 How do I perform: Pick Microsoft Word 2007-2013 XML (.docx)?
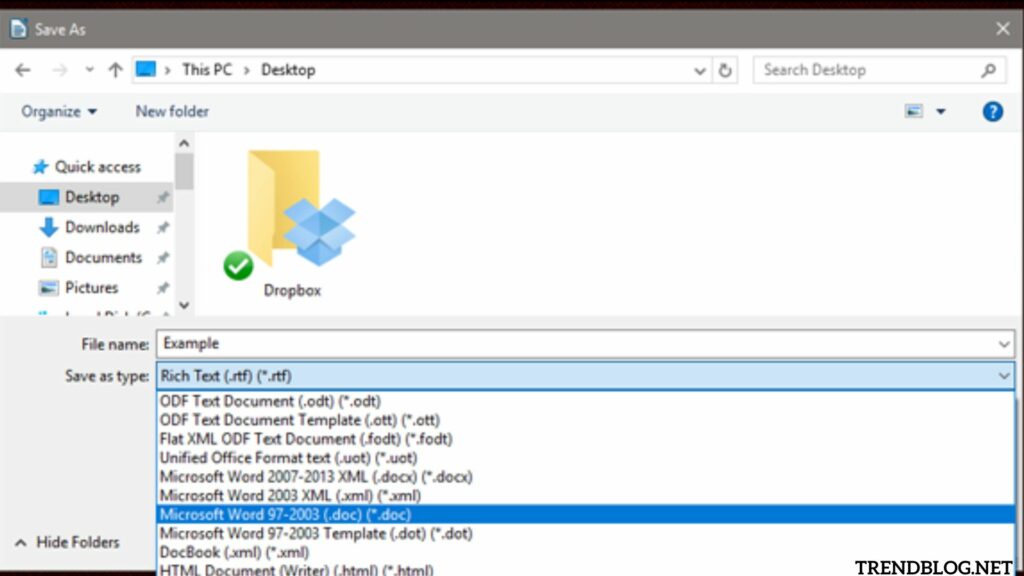(316, 477)
